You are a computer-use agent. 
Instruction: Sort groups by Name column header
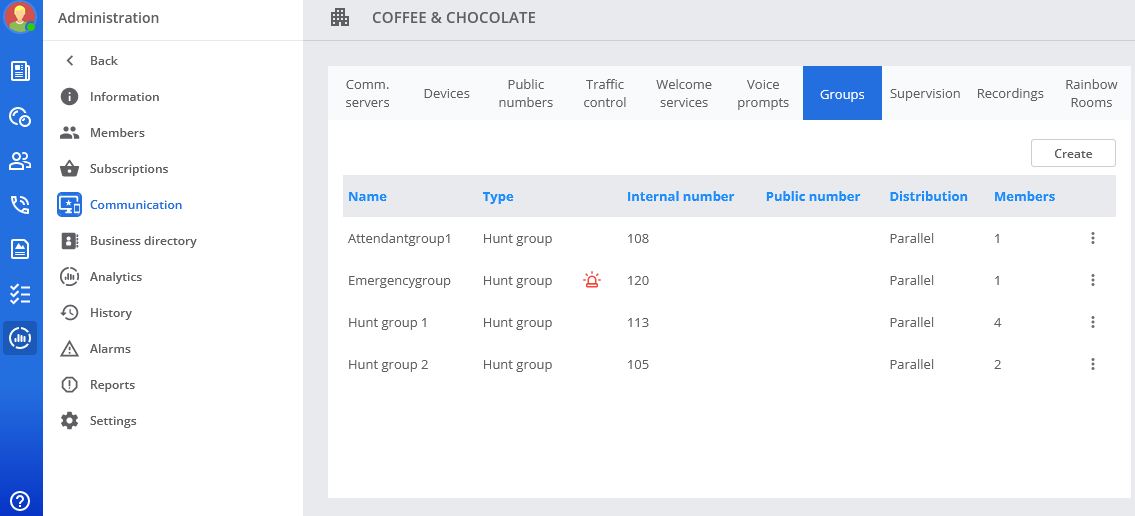pos(367,196)
